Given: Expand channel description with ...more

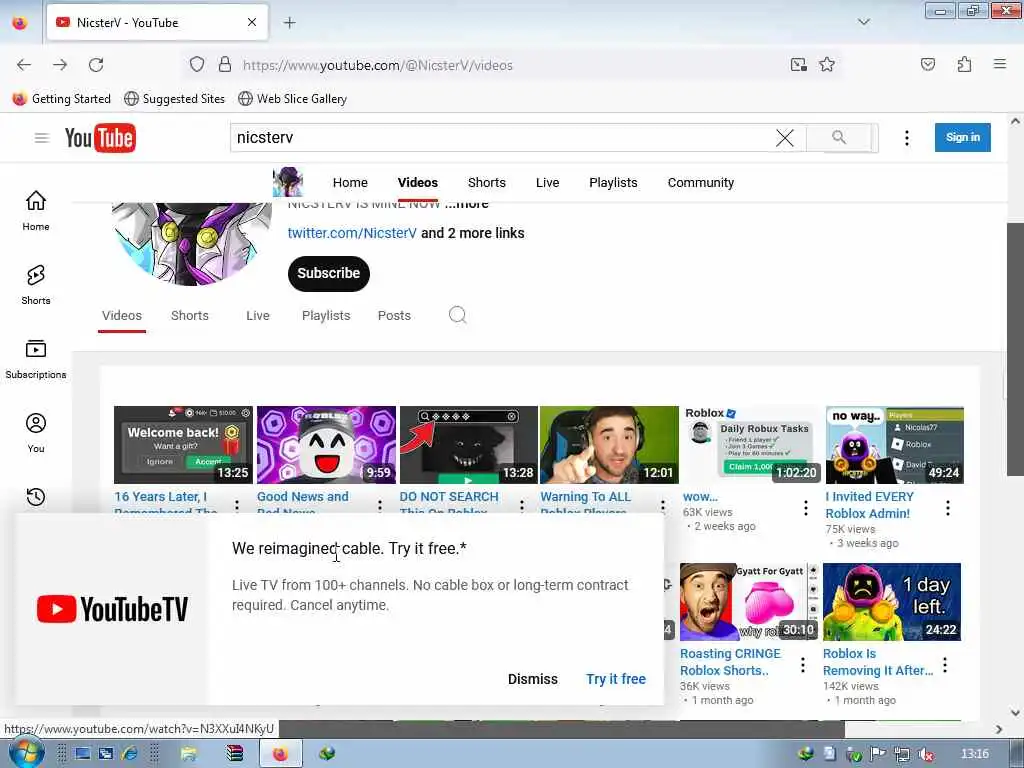Looking at the screenshot, I should [x=467, y=204].
